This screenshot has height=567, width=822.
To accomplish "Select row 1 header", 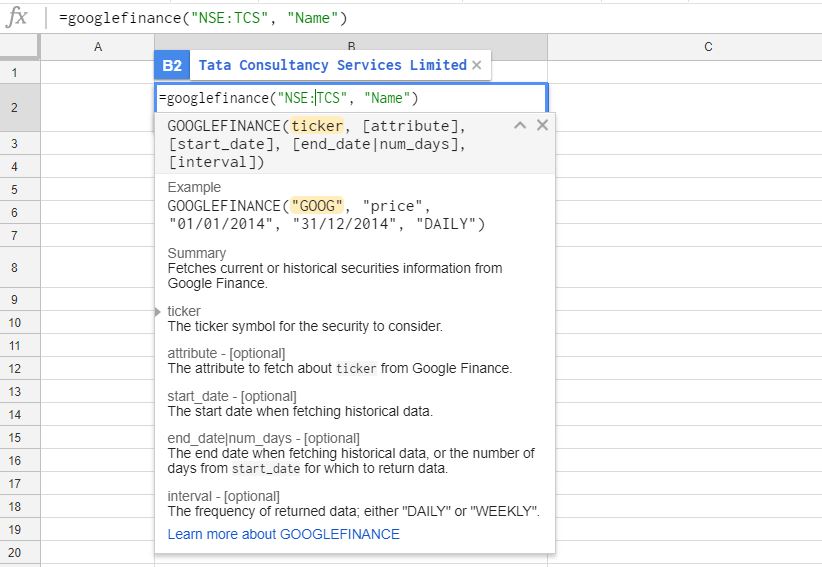I will pos(15,72).
